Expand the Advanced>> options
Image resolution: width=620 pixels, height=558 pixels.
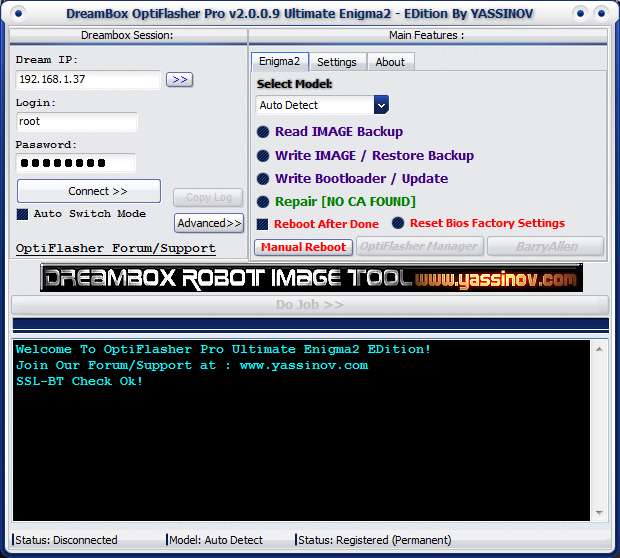[x=209, y=223]
